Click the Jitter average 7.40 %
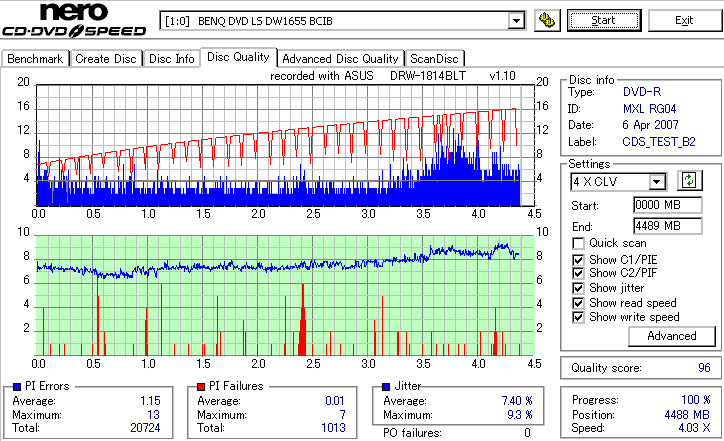Image resolution: width=724 pixels, height=441 pixels. point(517,401)
